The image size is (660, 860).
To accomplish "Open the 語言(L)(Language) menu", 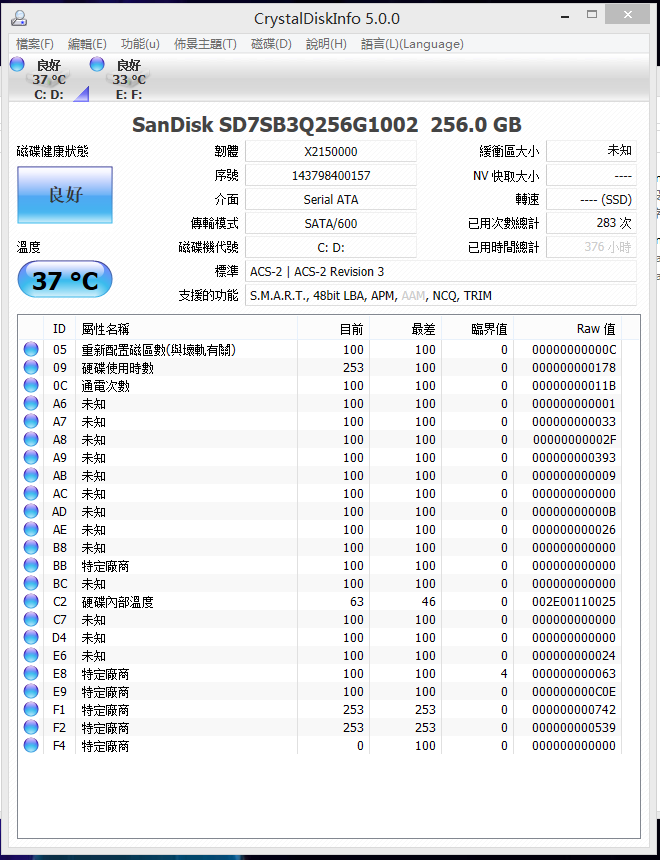I will [412, 44].
